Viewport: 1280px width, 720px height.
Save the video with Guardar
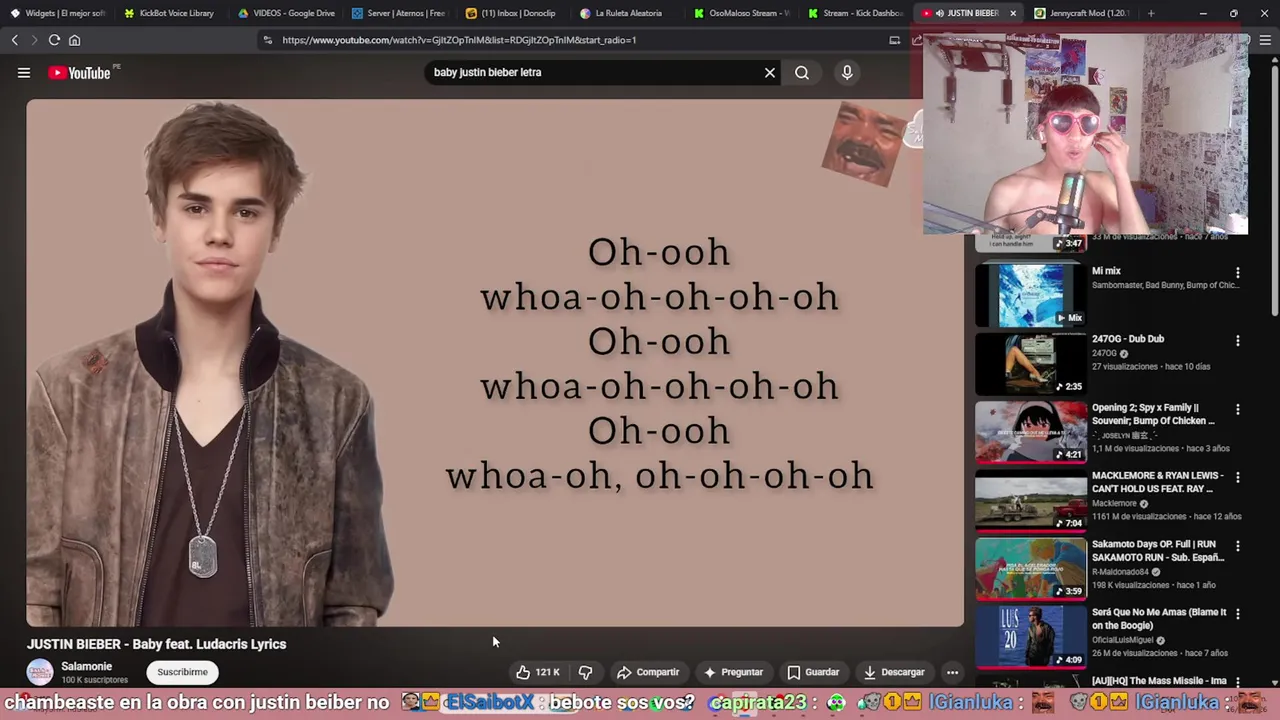(813, 672)
